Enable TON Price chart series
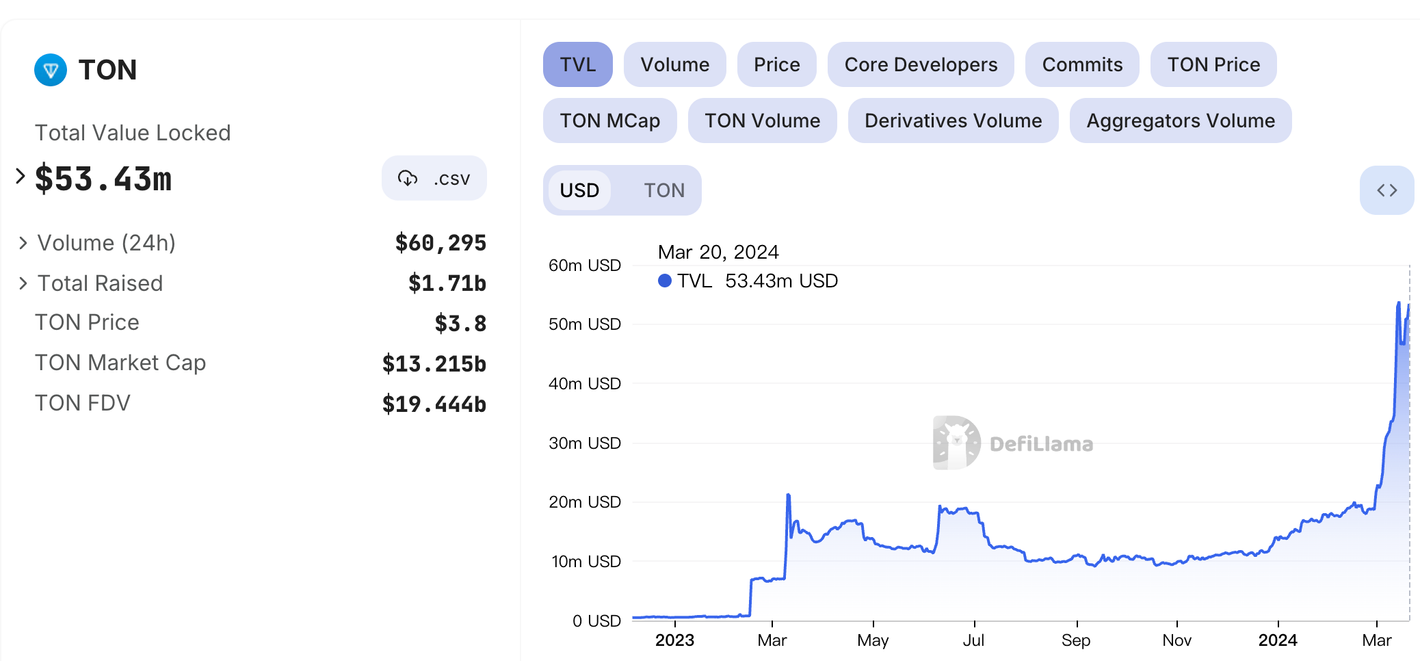 1212,65
